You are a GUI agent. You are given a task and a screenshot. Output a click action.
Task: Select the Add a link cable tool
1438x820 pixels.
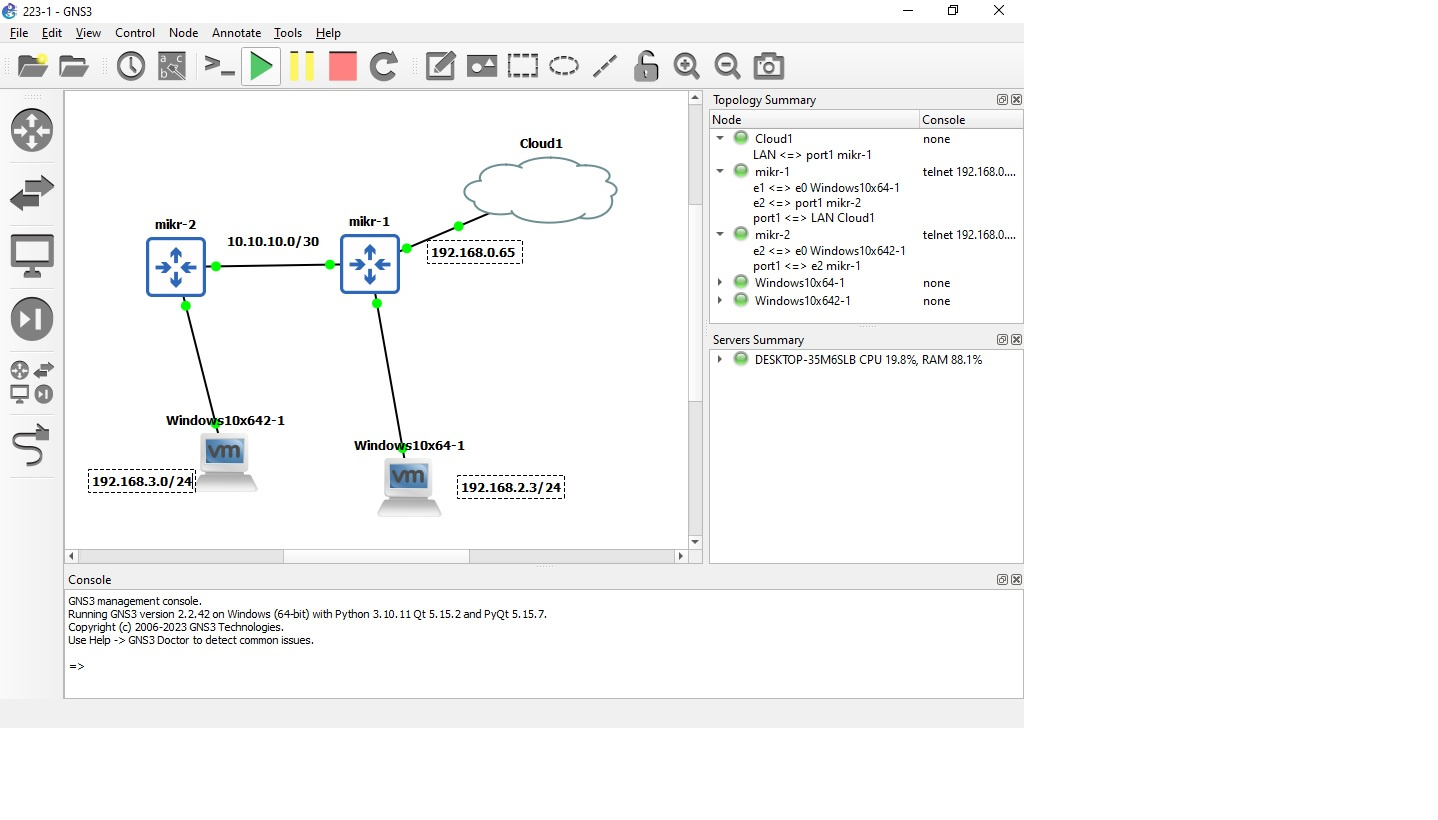click(32, 445)
